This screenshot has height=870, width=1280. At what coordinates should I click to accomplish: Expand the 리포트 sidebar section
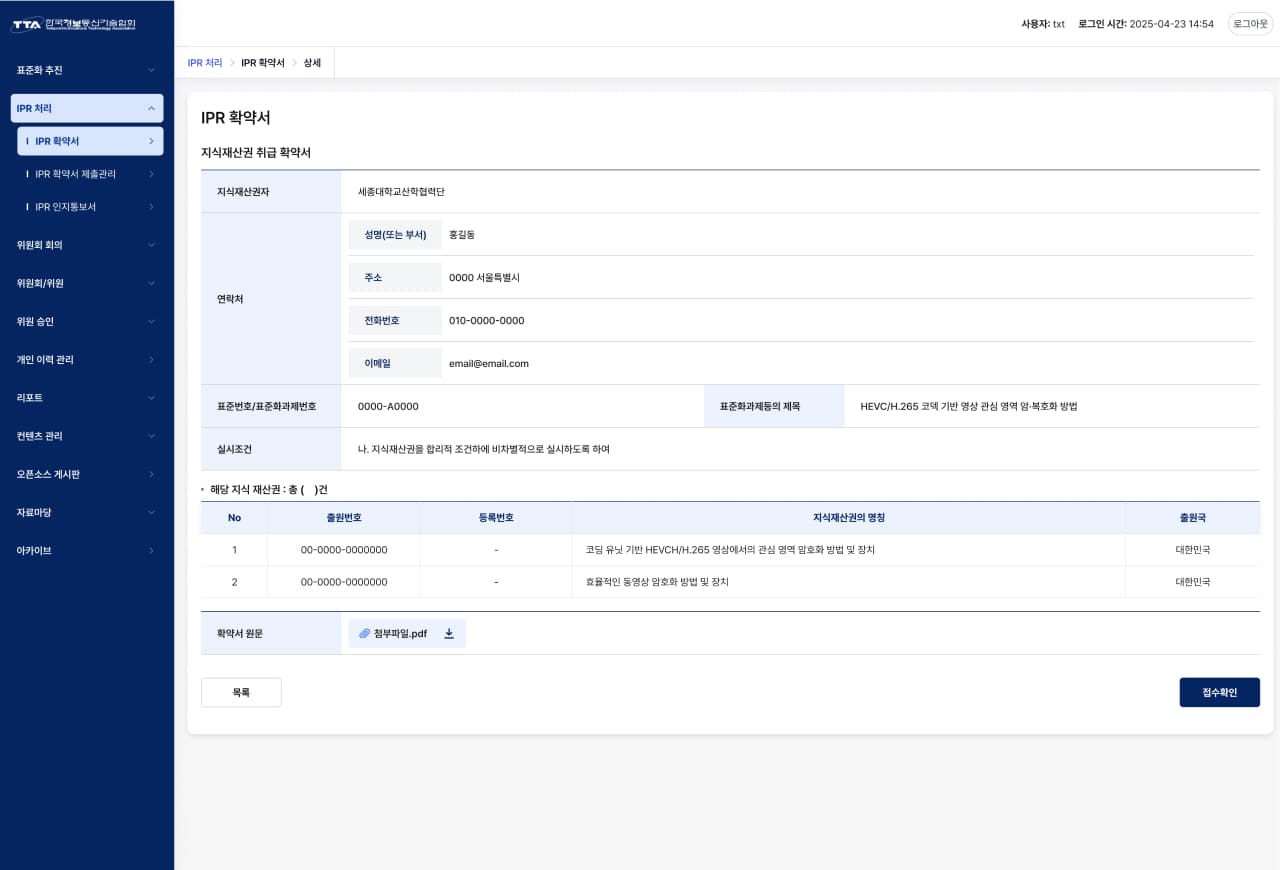click(x=87, y=398)
